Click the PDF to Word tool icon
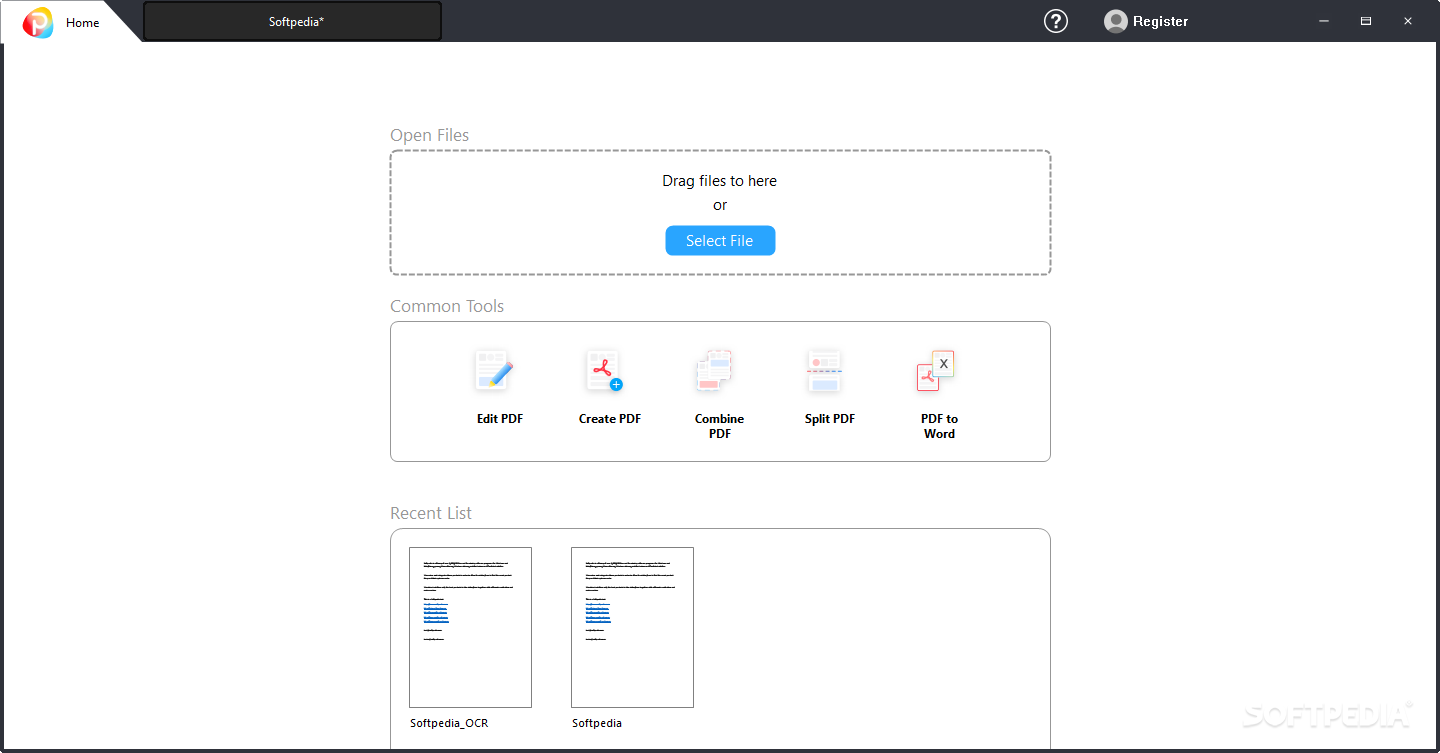 935,370
